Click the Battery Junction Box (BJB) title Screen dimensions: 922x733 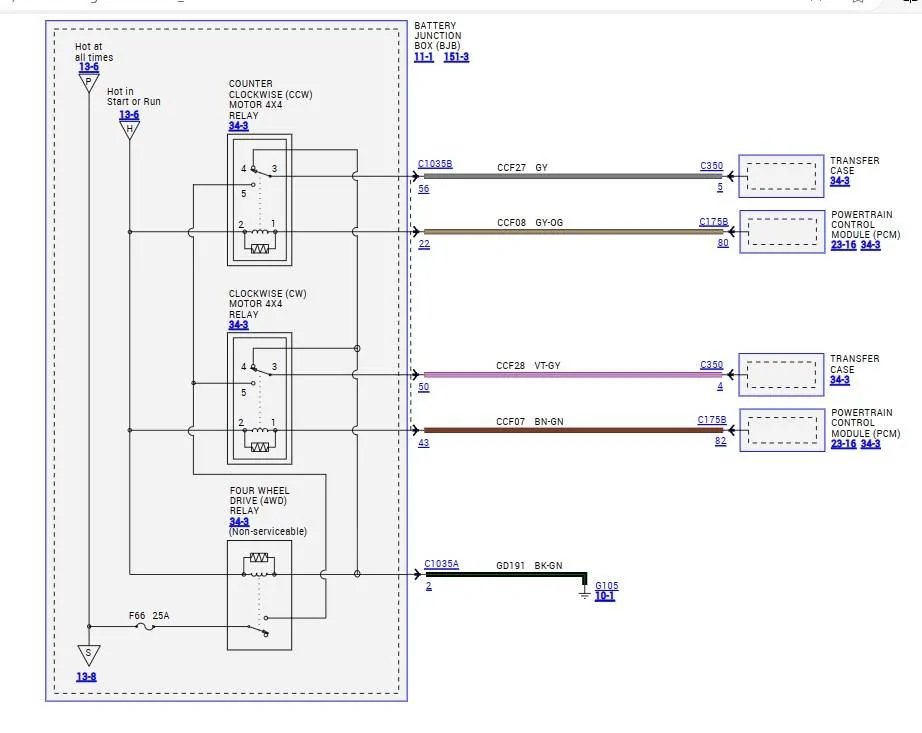pyautogui.click(x=437, y=36)
